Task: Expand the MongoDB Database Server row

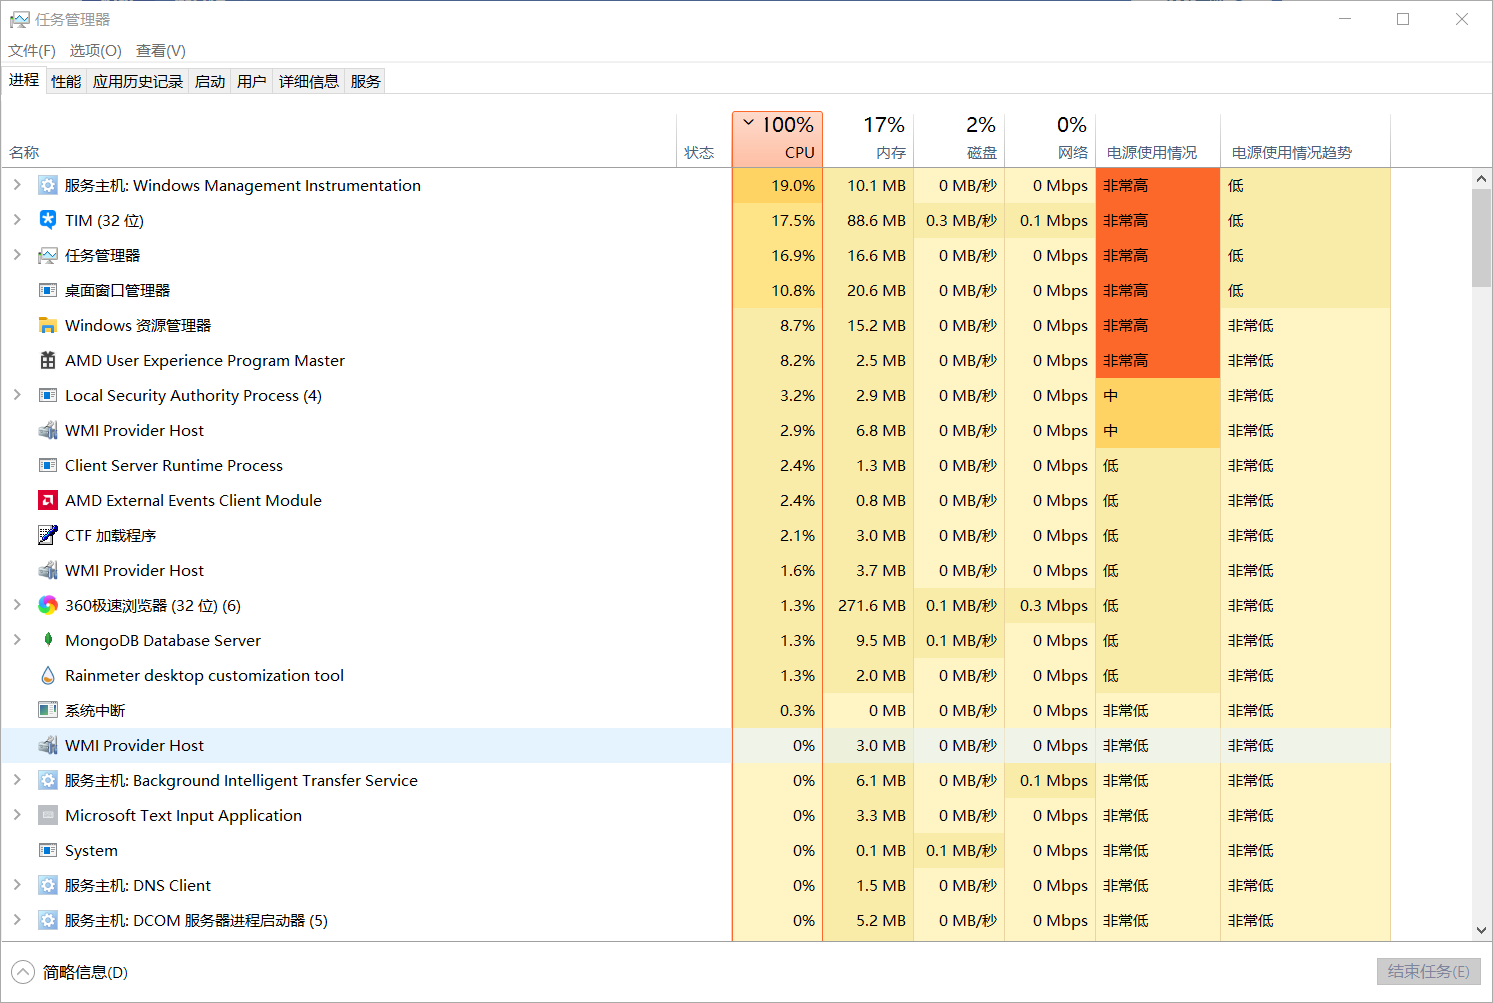Action: point(17,640)
